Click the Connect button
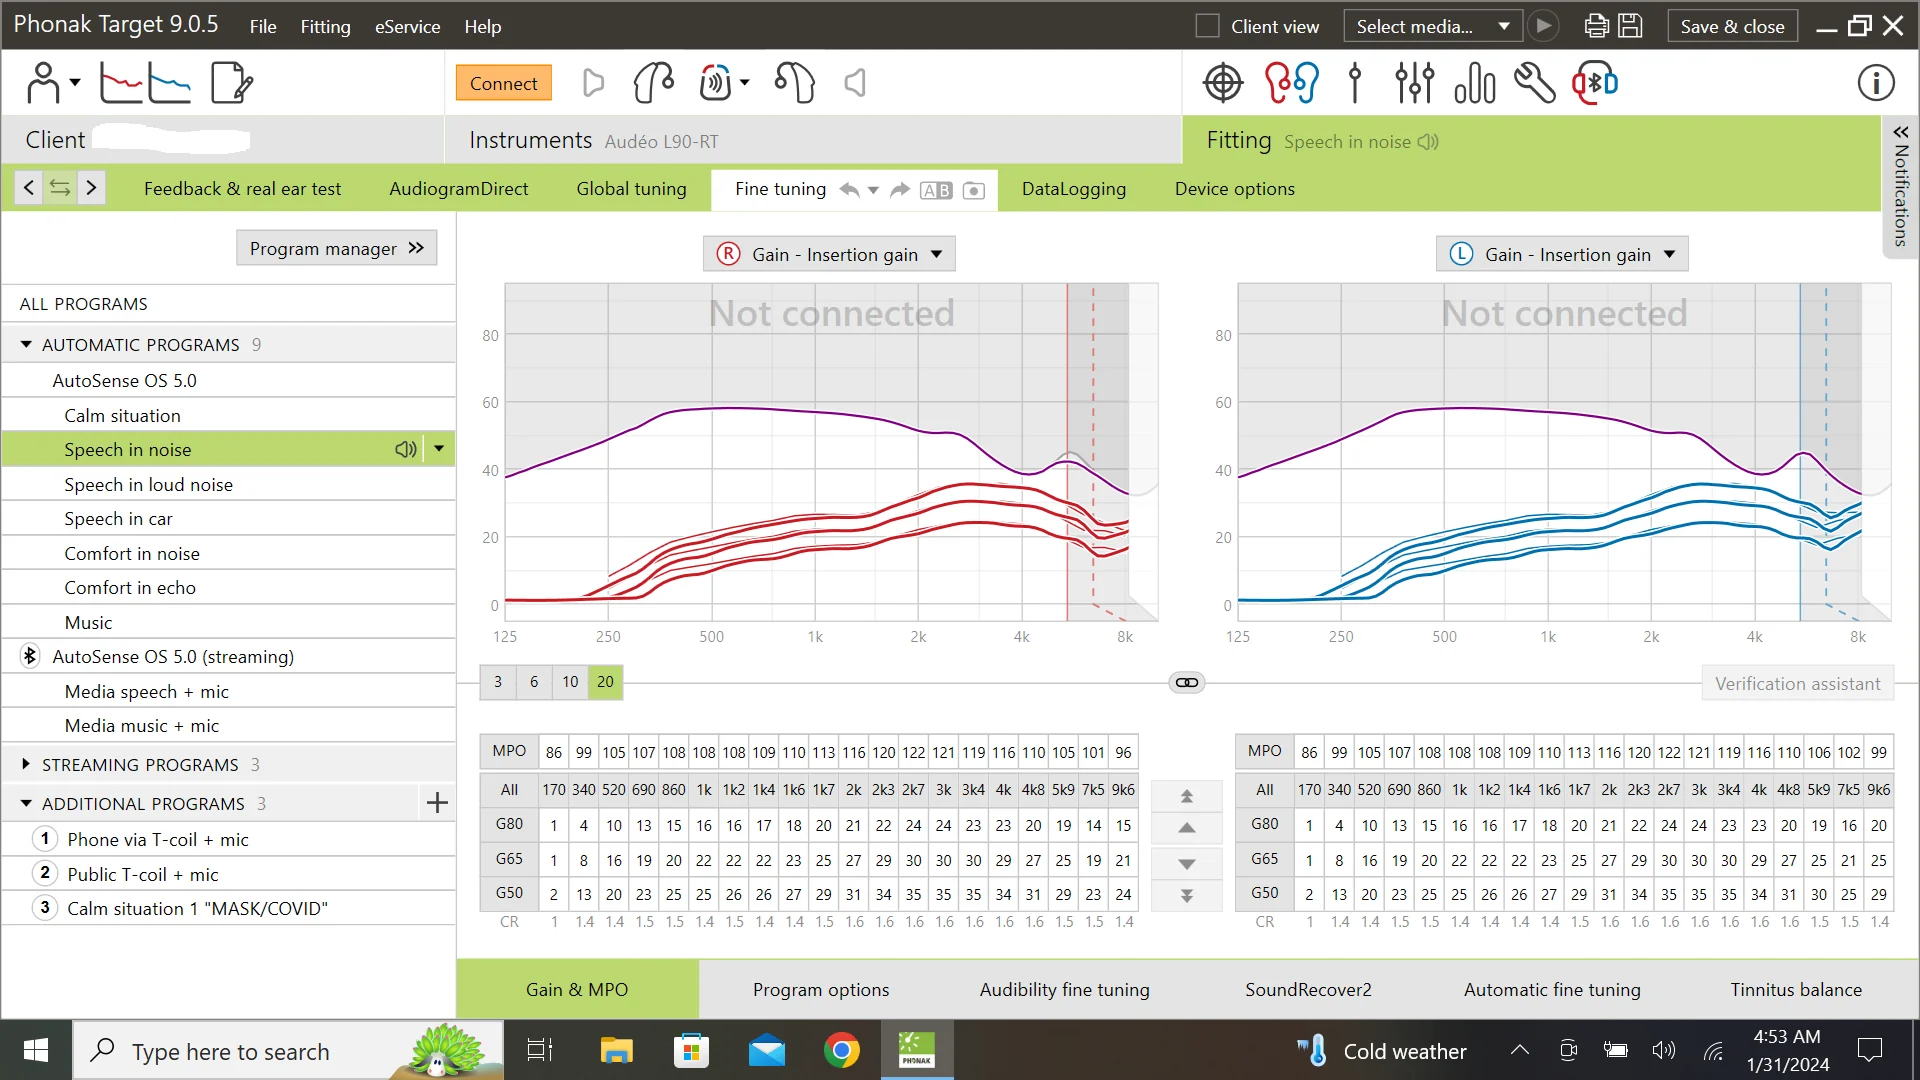This screenshot has height=1080, width=1920. (x=503, y=83)
